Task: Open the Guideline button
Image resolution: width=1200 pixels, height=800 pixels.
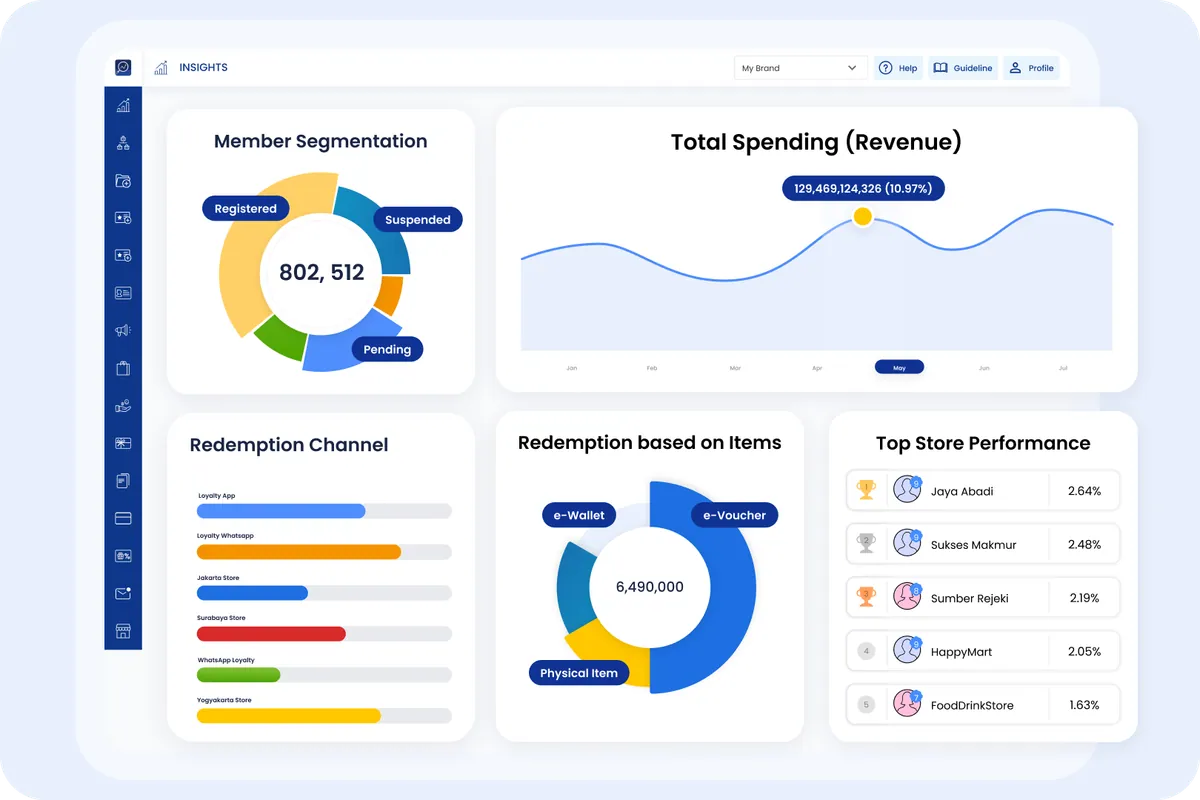Action: [963, 68]
